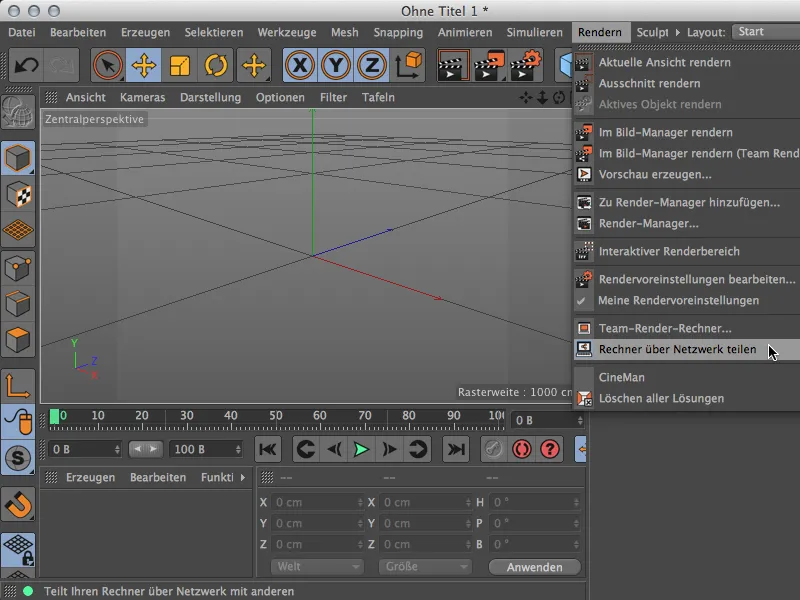Open the viewport Darstellung menu
800x600 pixels.
tap(211, 97)
